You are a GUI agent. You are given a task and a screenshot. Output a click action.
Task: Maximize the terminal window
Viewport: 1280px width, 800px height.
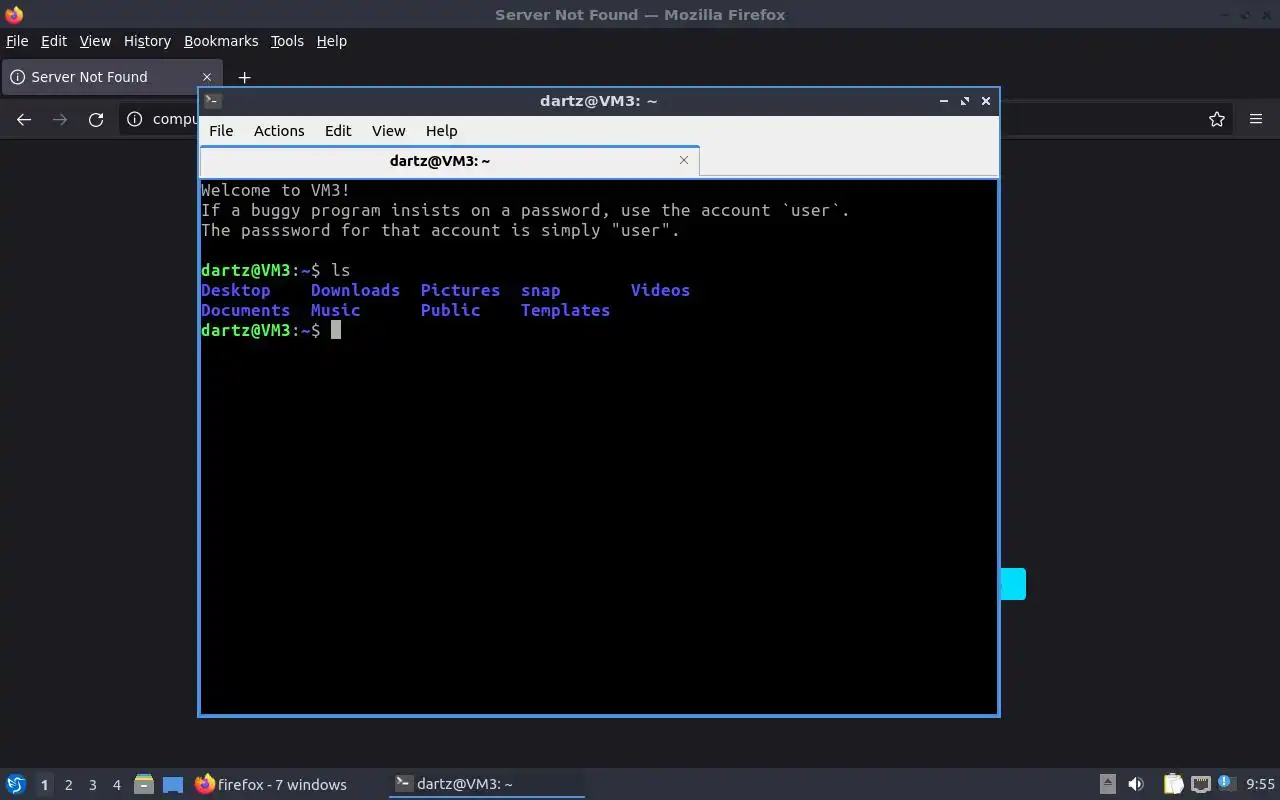pyautogui.click(x=965, y=101)
